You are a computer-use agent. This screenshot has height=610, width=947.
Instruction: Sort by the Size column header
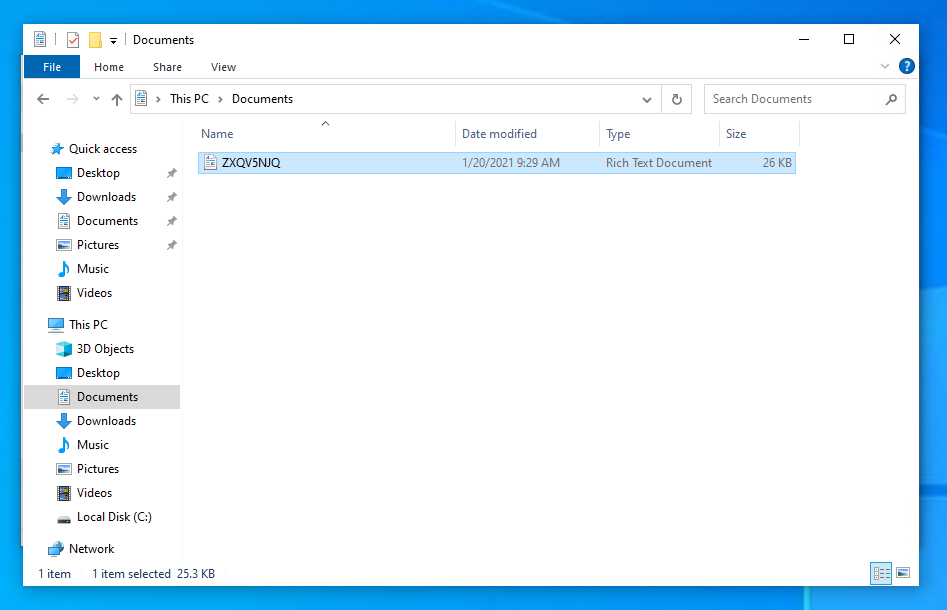tap(759, 134)
